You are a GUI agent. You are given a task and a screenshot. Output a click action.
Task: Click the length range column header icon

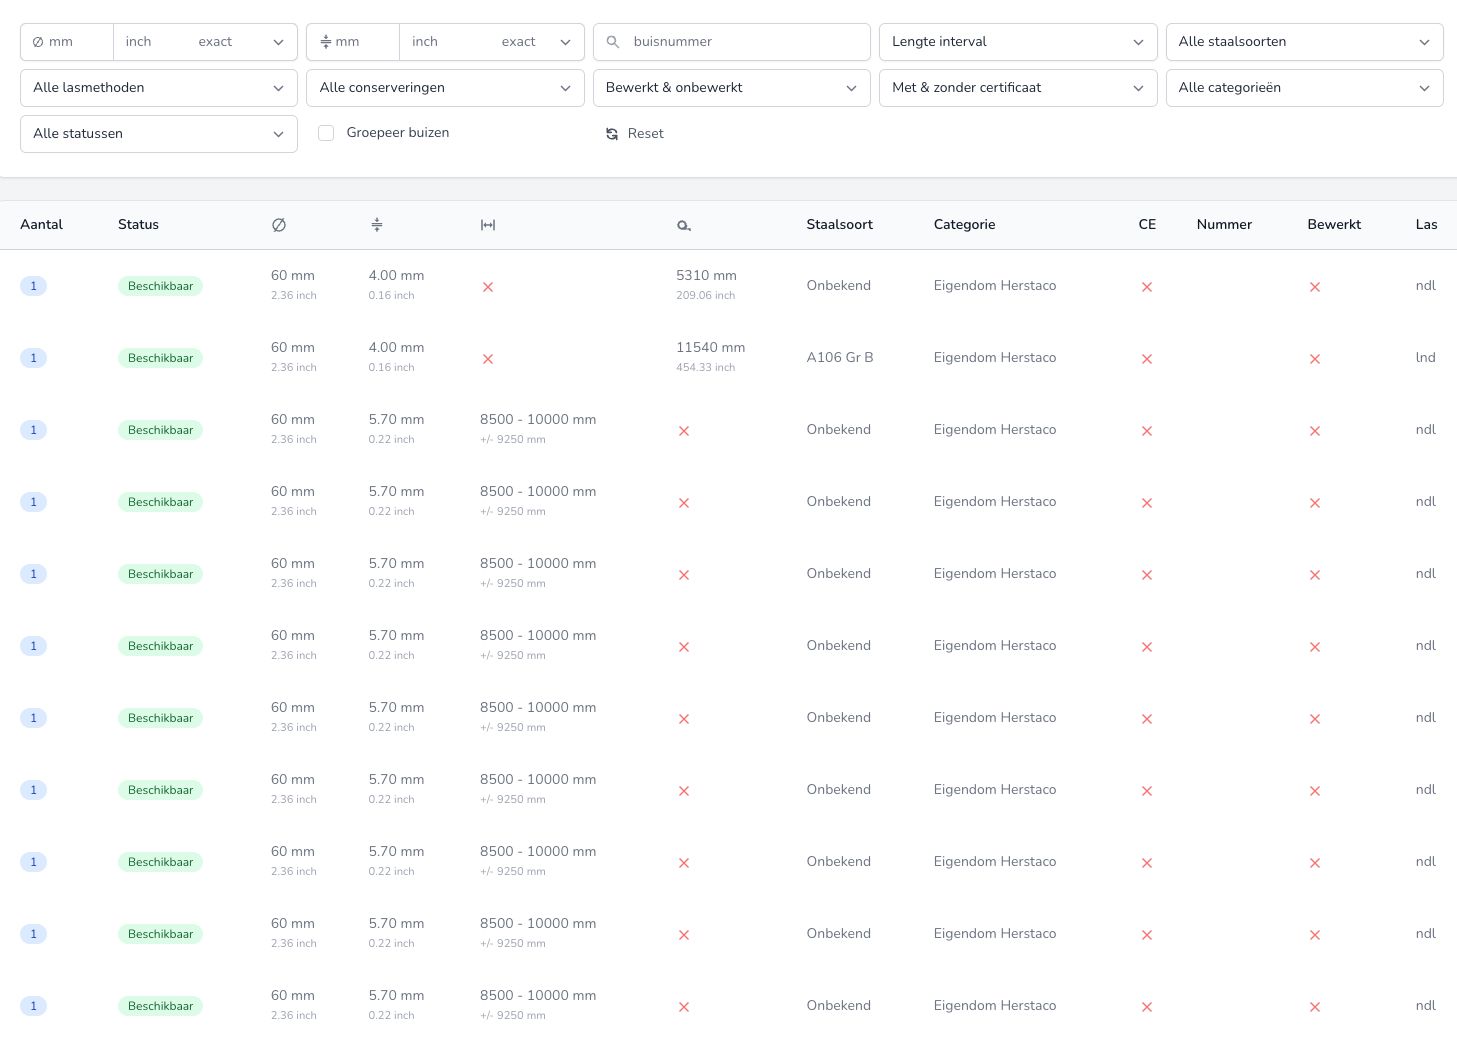(x=488, y=225)
